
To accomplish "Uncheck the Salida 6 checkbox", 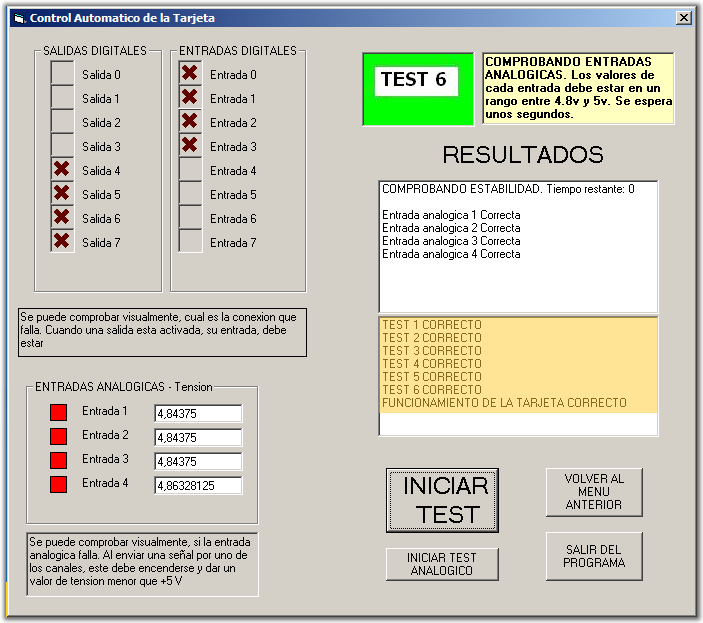I will coord(62,218).
